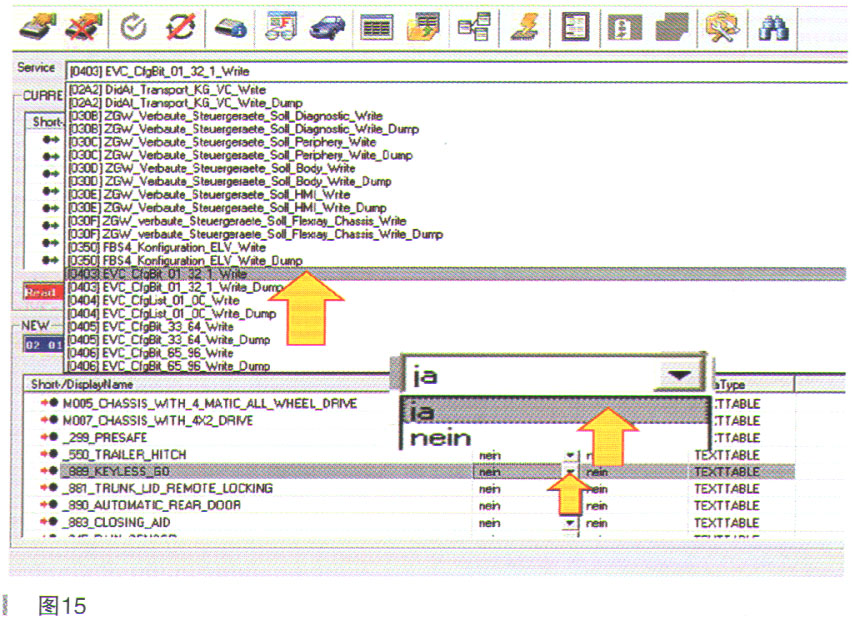This screenshot has width=852, height=619.
Task: Select the _890_AUTOMATIC_REAR_DOOR row name
Action: [152, 505]
